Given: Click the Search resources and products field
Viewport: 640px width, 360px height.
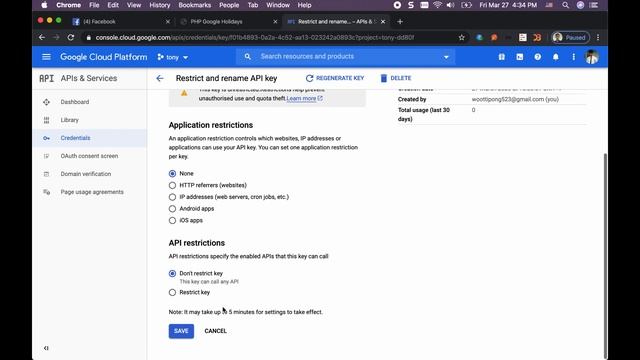Looking at the screenshot, I should 345,57.
